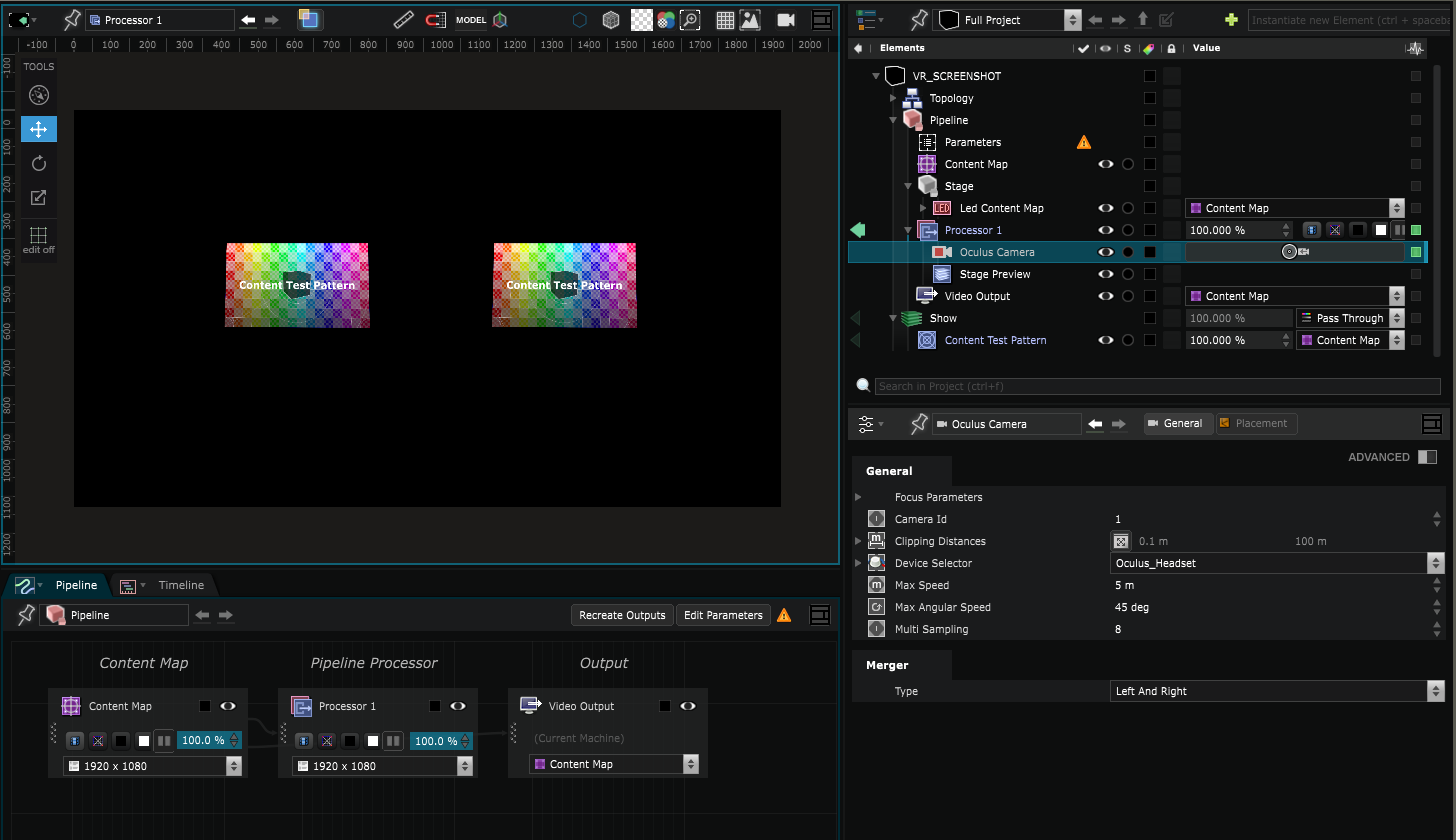Expand the Led Content Map node
The height and width of the screenshot is (840, 1456).
pos(923,208)
